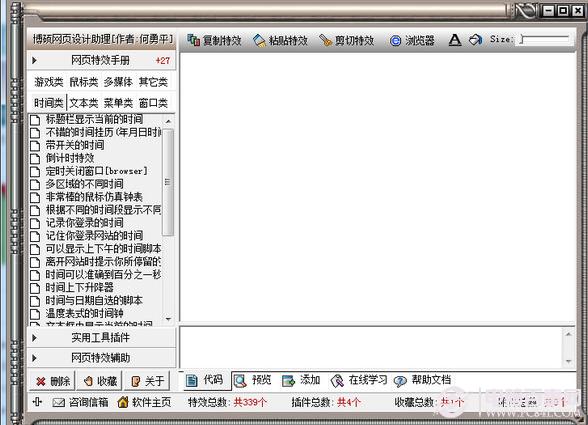Select 带开关的时间 list item

[75, 145]
